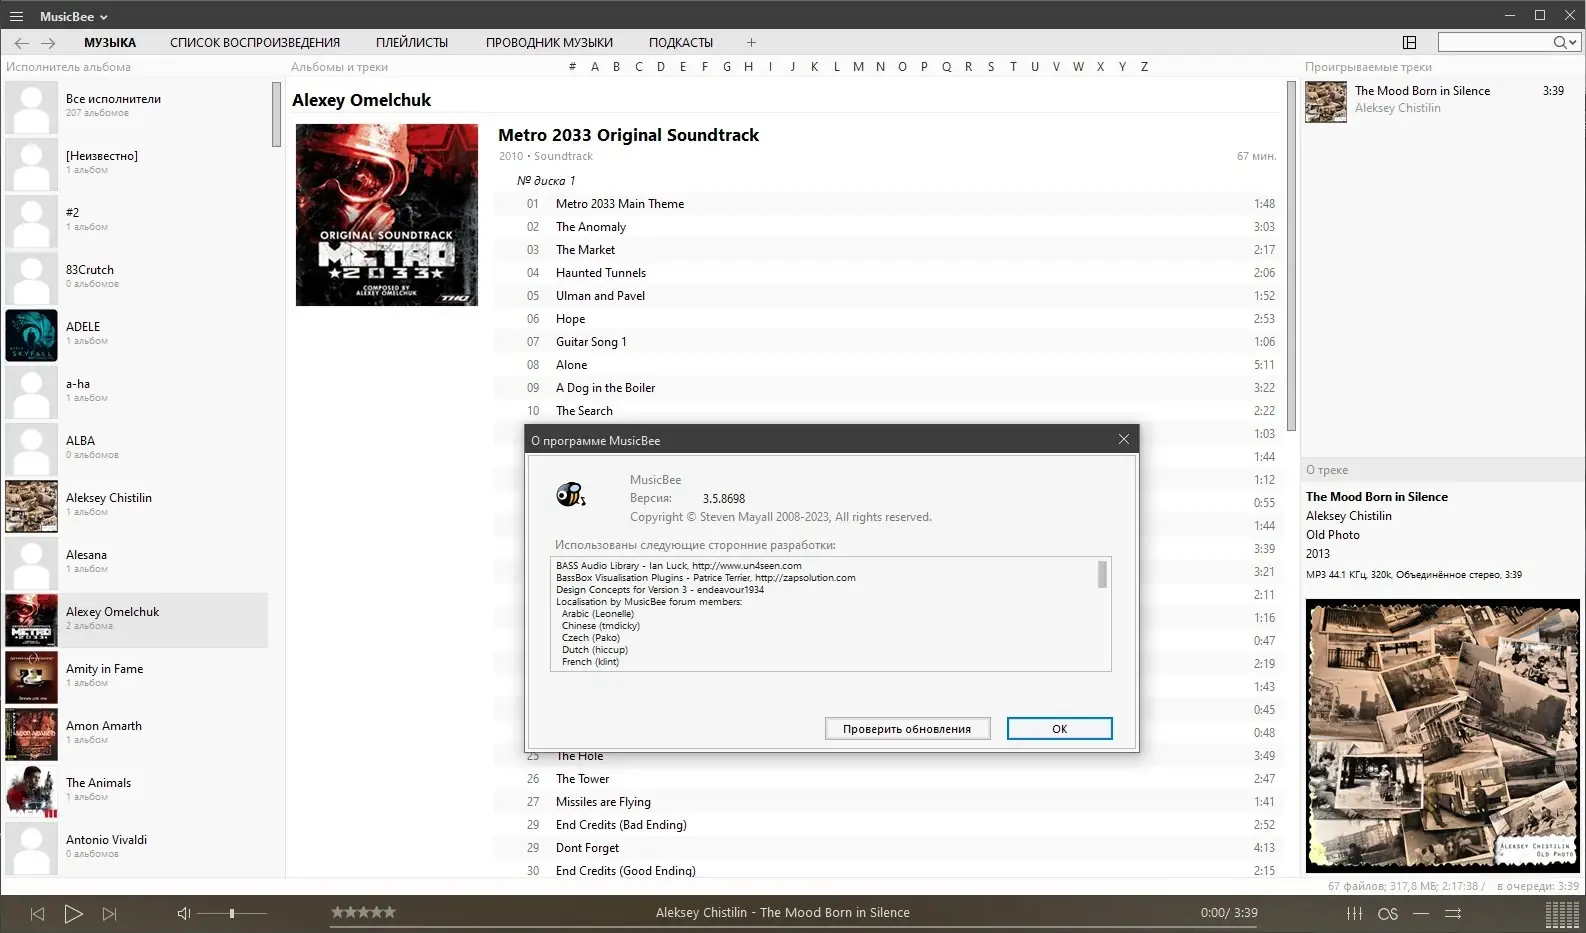The image size is (1586, 933).
Task: Adjust the volume slider
Action: click(x=232, y=913)
